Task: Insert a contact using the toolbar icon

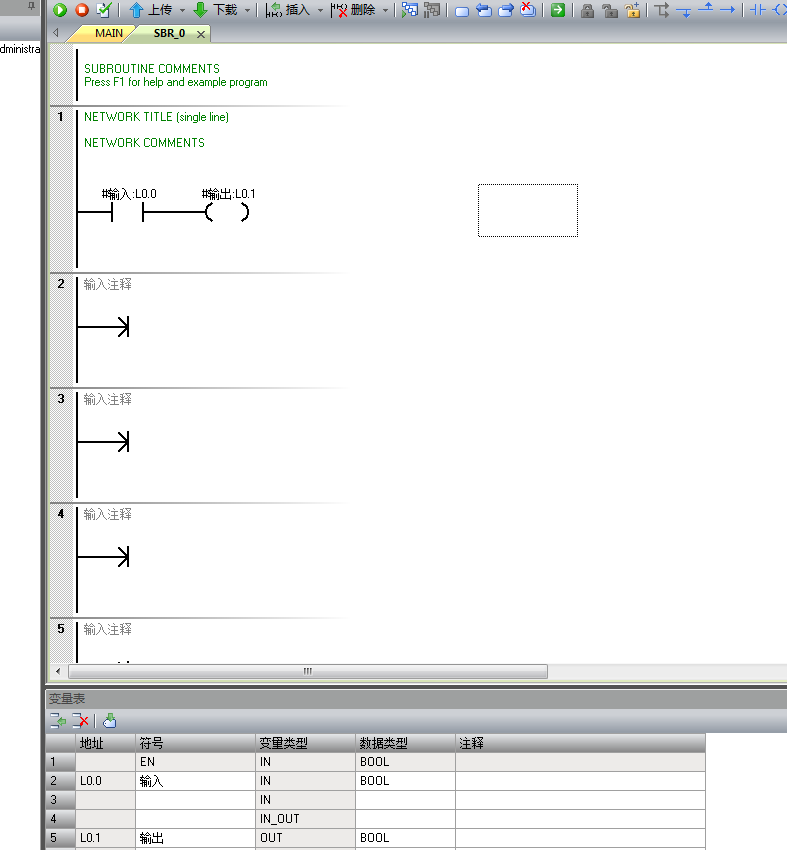Action: click(x=758, y=10)
